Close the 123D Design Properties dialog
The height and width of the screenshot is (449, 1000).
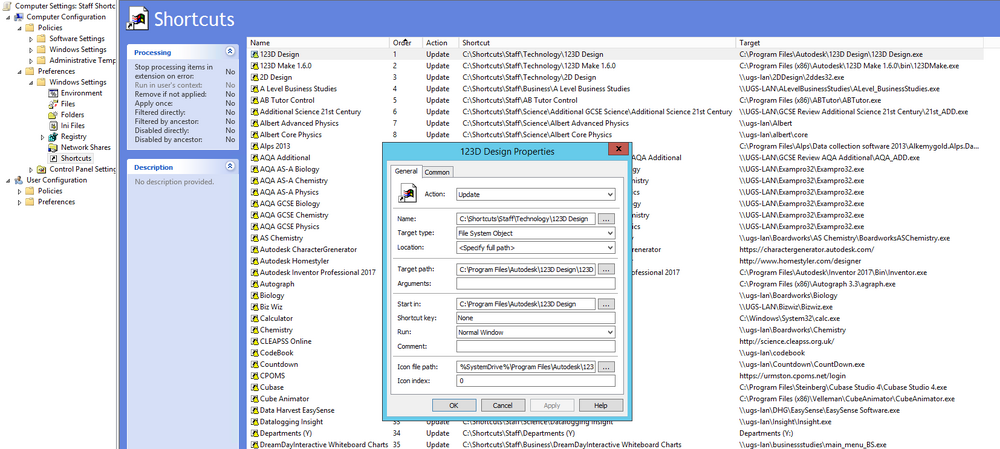point(618,149)
